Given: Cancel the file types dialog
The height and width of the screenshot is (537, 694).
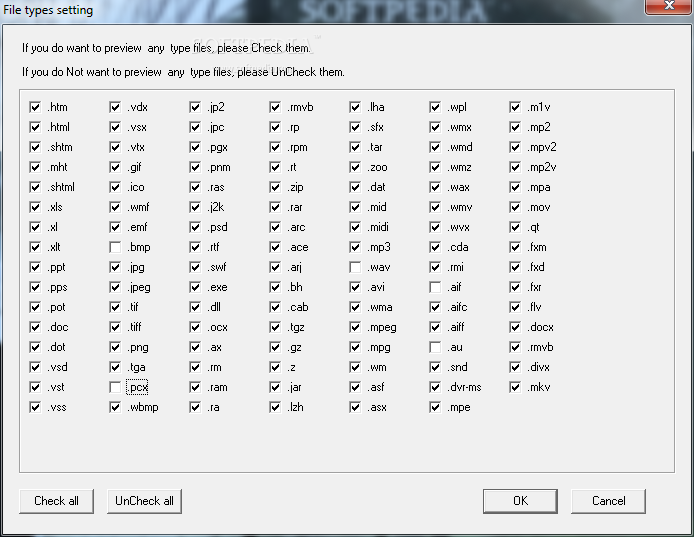Looking at the screenshot, I should (x=609, y=501).
